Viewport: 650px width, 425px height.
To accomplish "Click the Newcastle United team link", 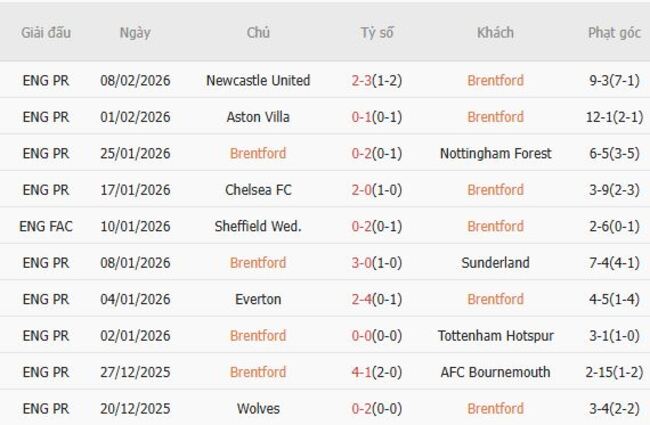I will coord(258,80).
